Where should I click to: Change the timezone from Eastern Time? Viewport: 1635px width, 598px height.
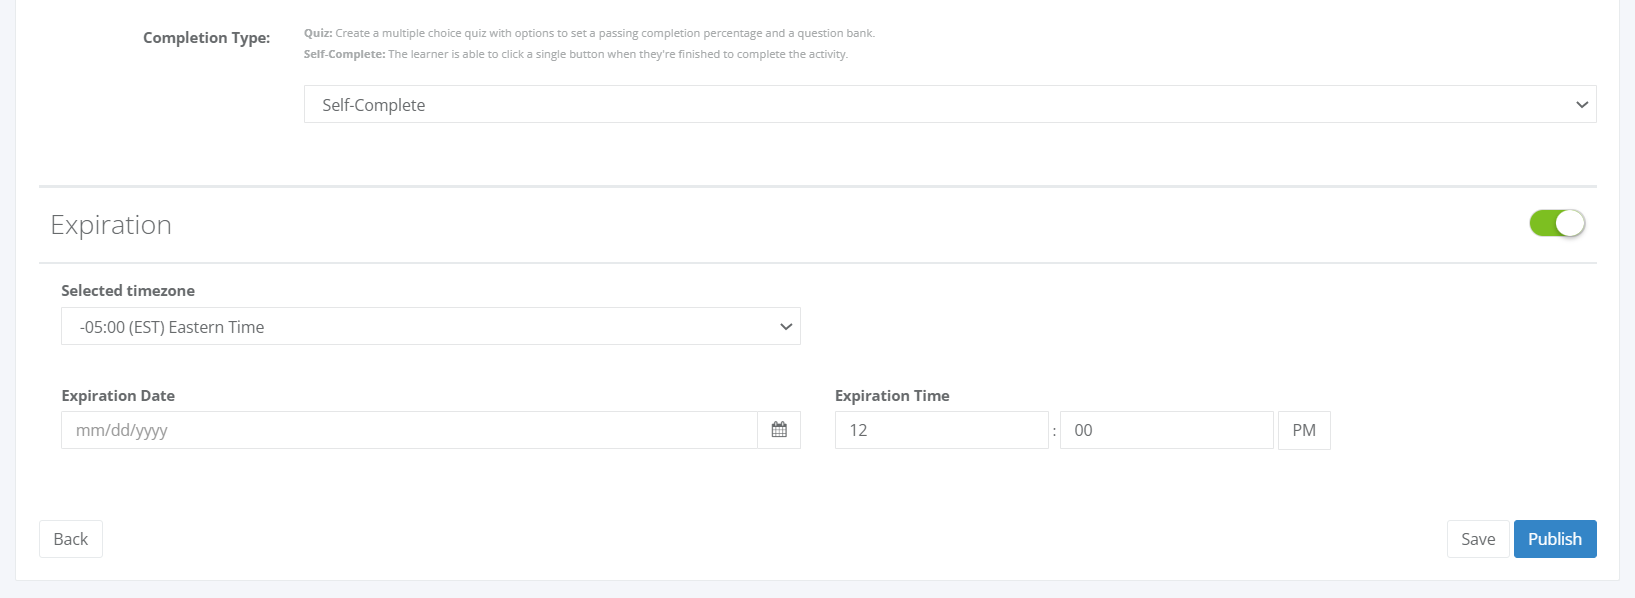pyautogui.click(x=430, y=326)
